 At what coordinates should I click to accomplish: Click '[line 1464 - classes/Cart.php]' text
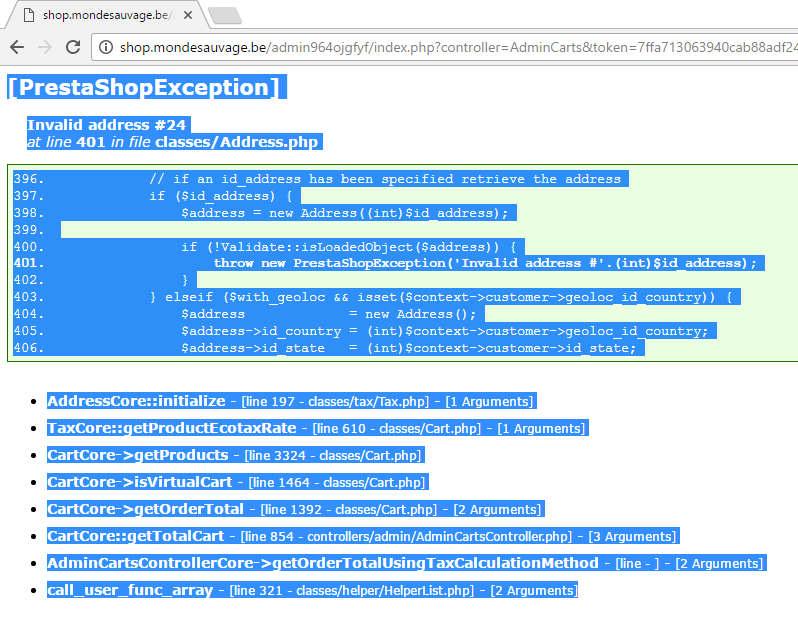336,482
